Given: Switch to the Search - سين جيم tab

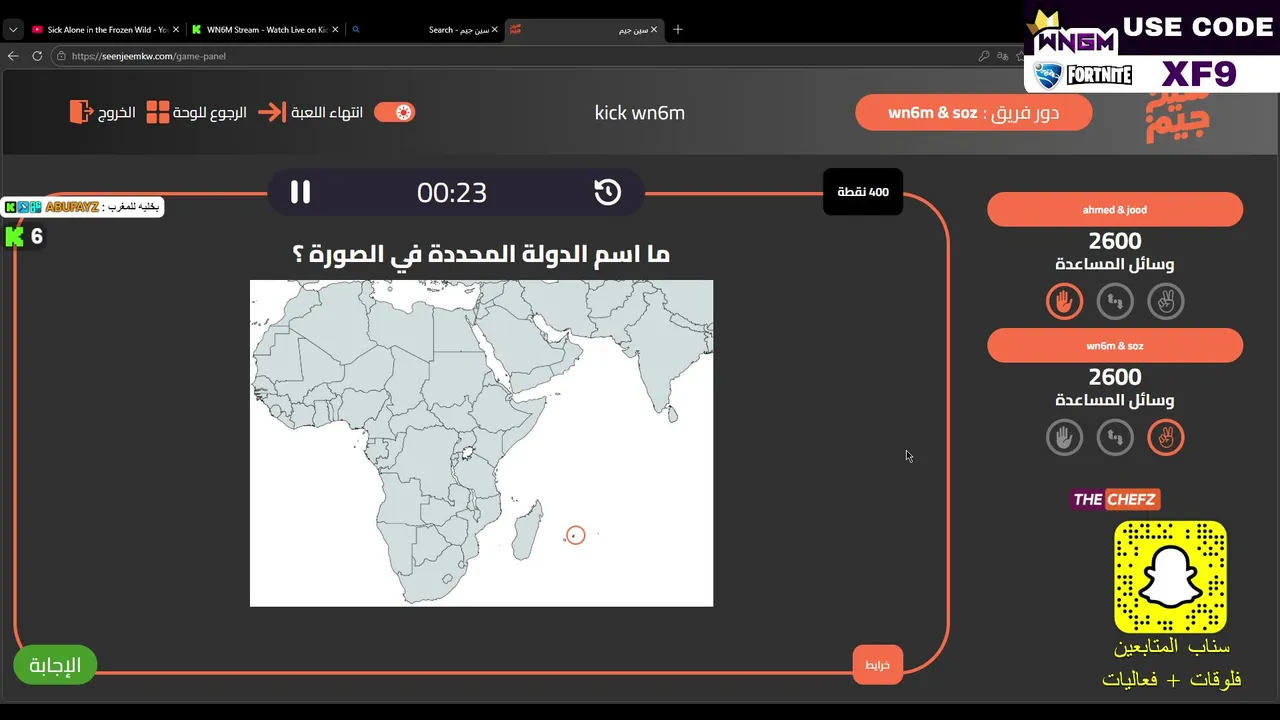Looking at the screenshot, I should (425, 30).
